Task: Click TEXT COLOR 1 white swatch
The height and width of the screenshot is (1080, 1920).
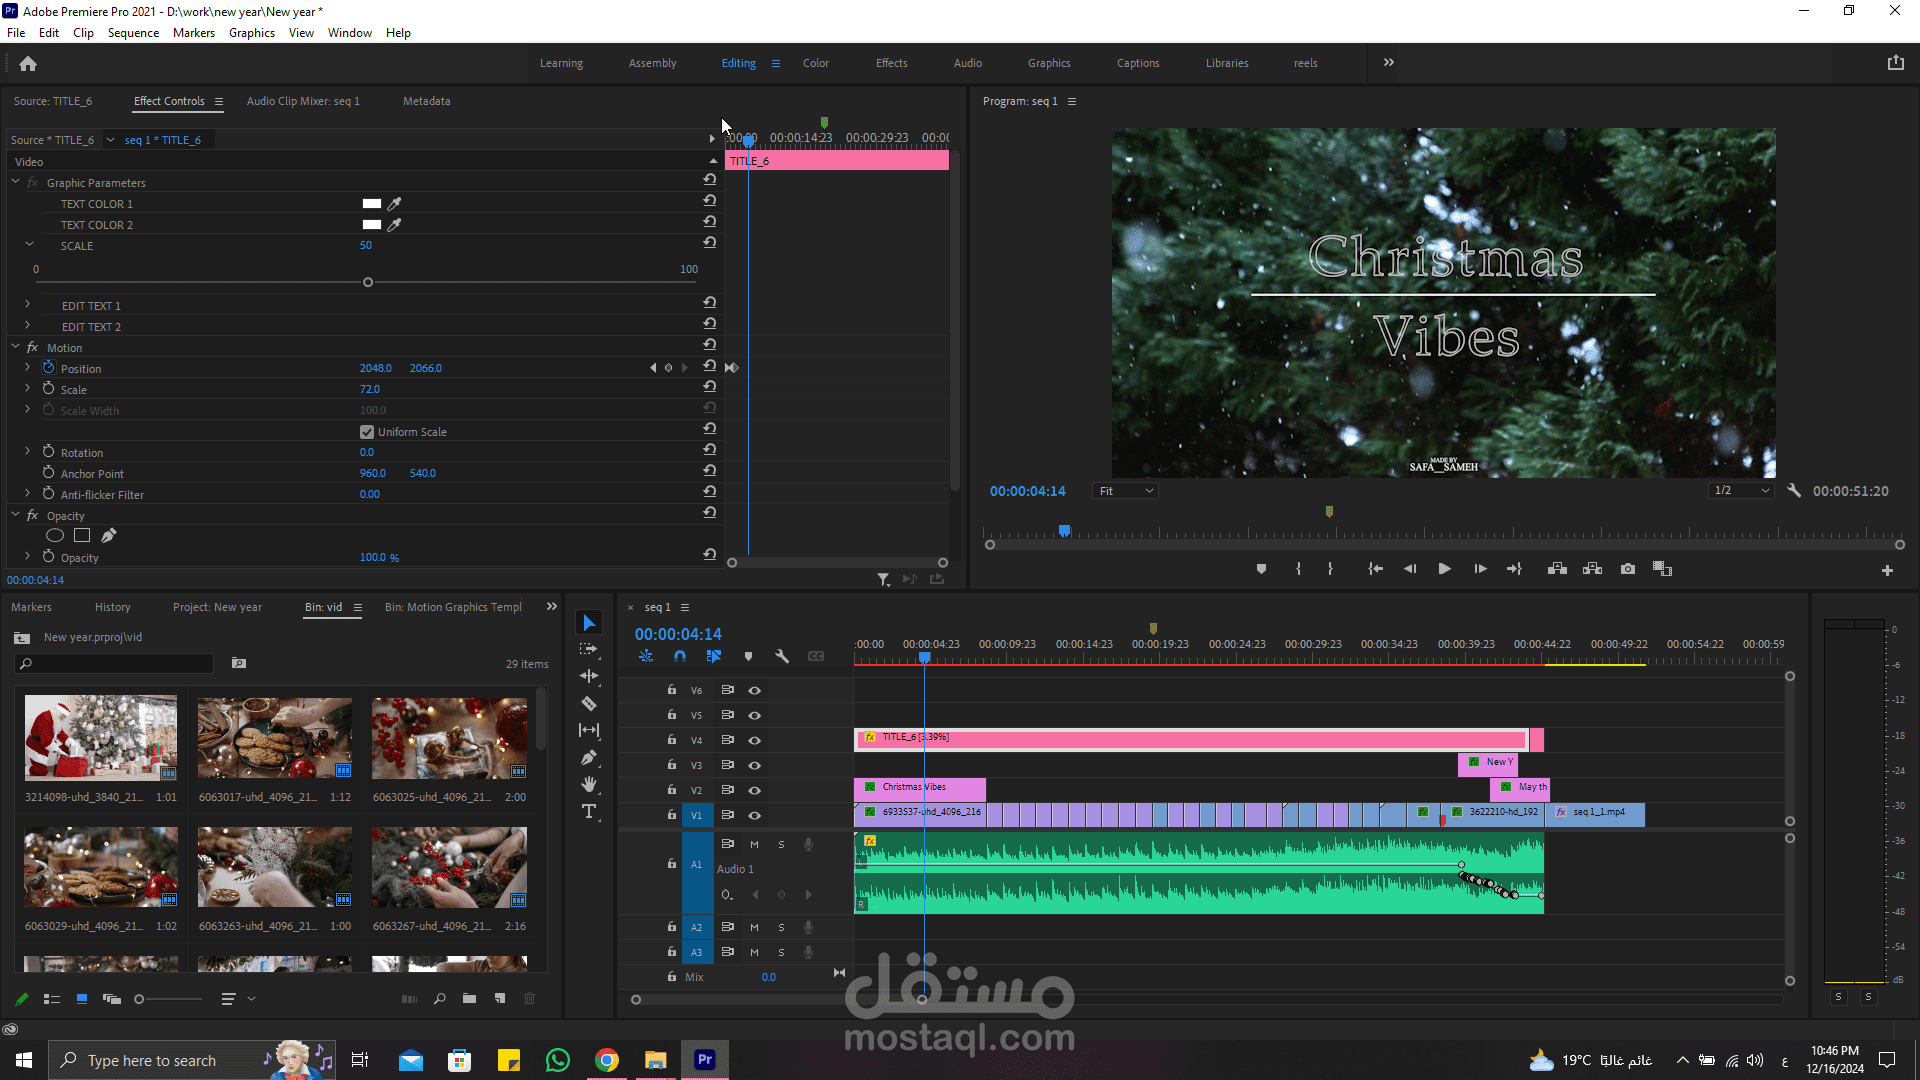Action: 371,204
